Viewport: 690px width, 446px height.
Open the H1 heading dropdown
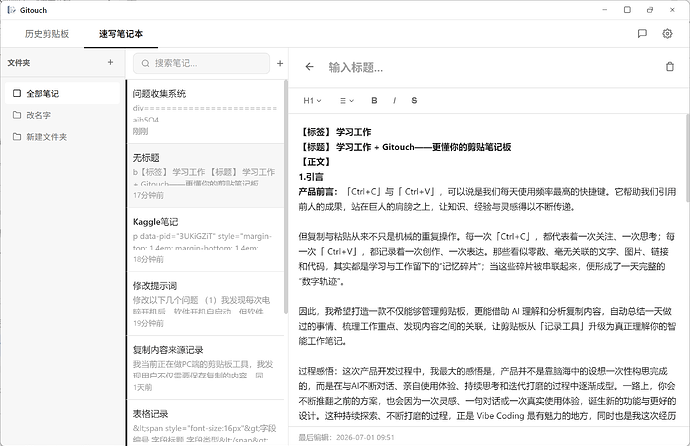312,101
